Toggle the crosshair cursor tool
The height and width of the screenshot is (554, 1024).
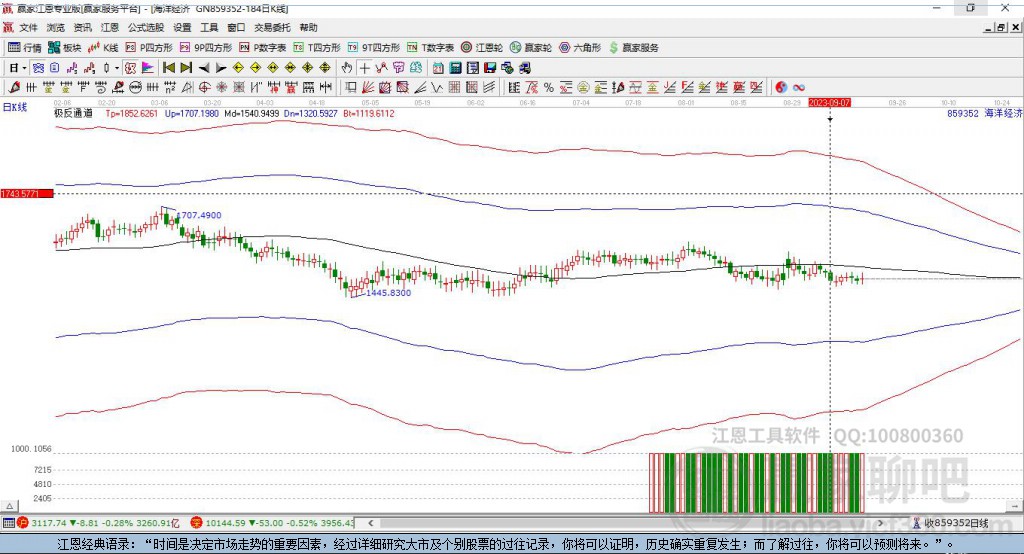[365, 67]
